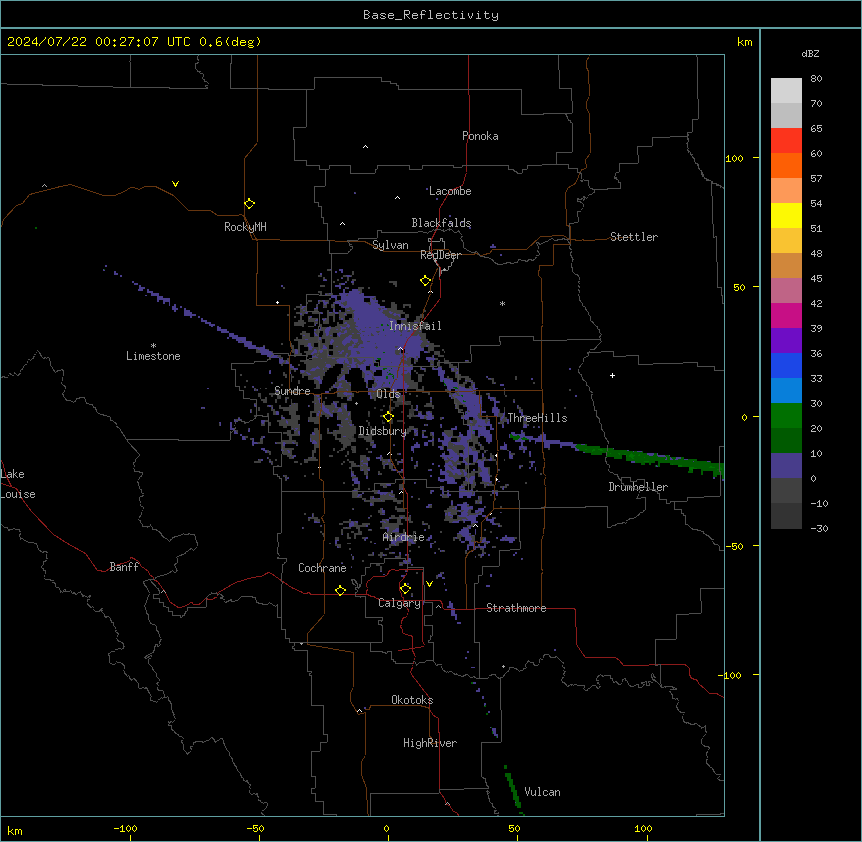
Task: Click the yellow 51 dBZ legend swatch
Action: coord(786,215)
